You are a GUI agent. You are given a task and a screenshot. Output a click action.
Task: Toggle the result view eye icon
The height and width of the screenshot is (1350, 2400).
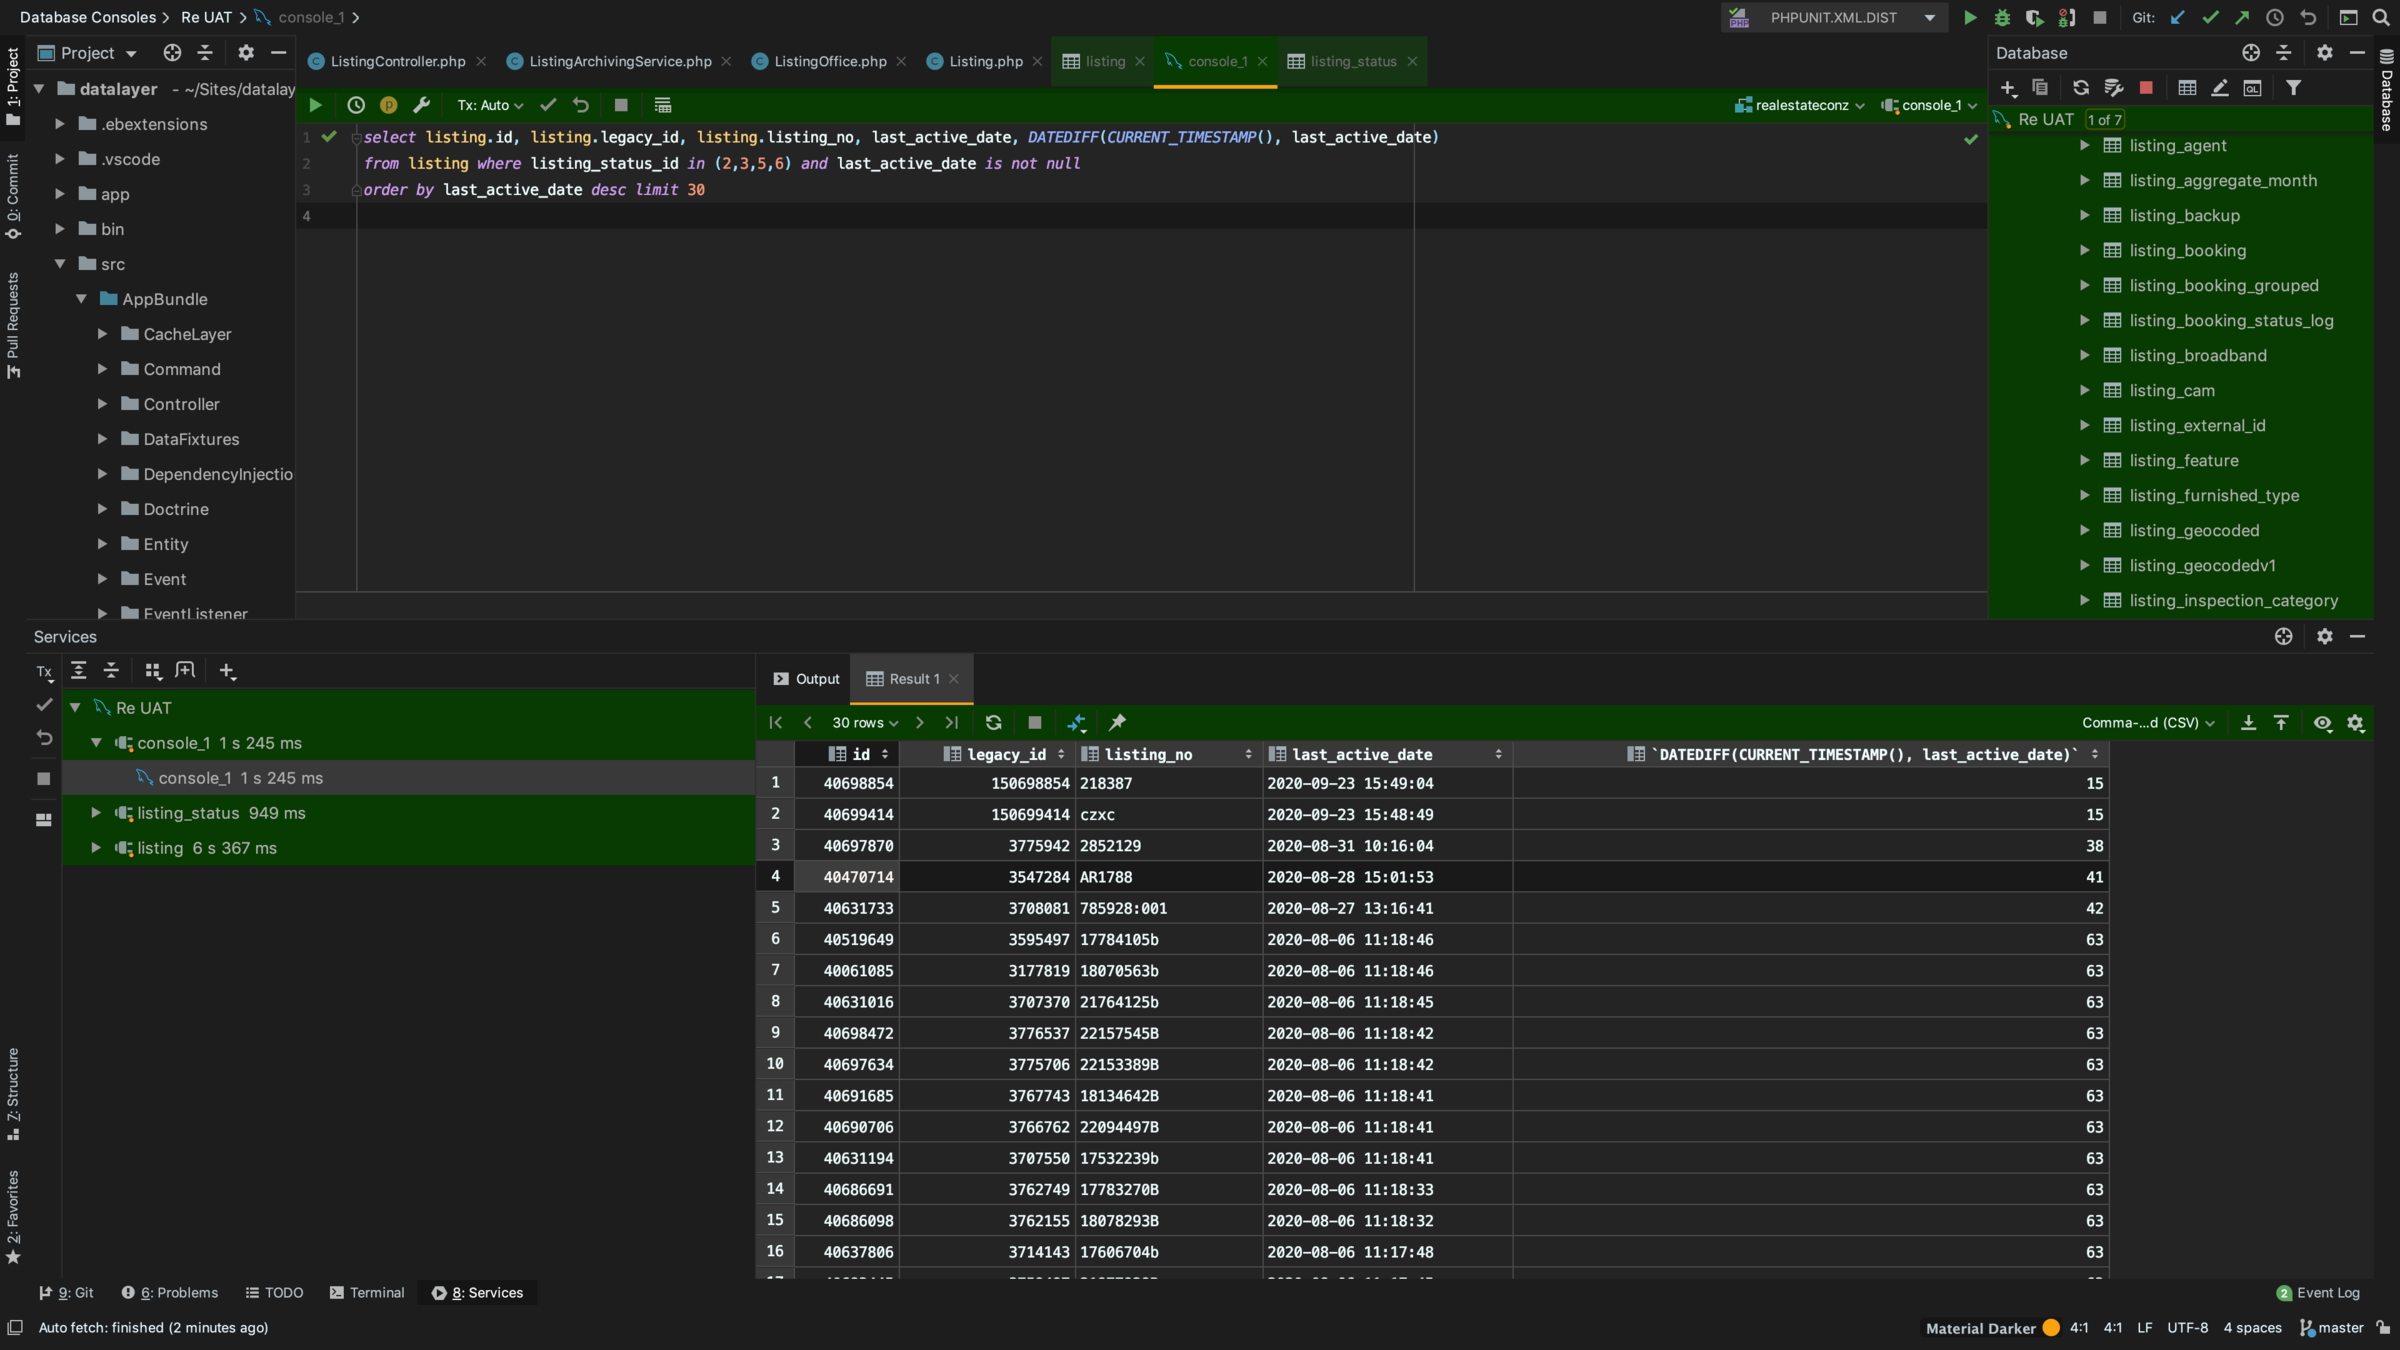click(x=2322, y=722)
